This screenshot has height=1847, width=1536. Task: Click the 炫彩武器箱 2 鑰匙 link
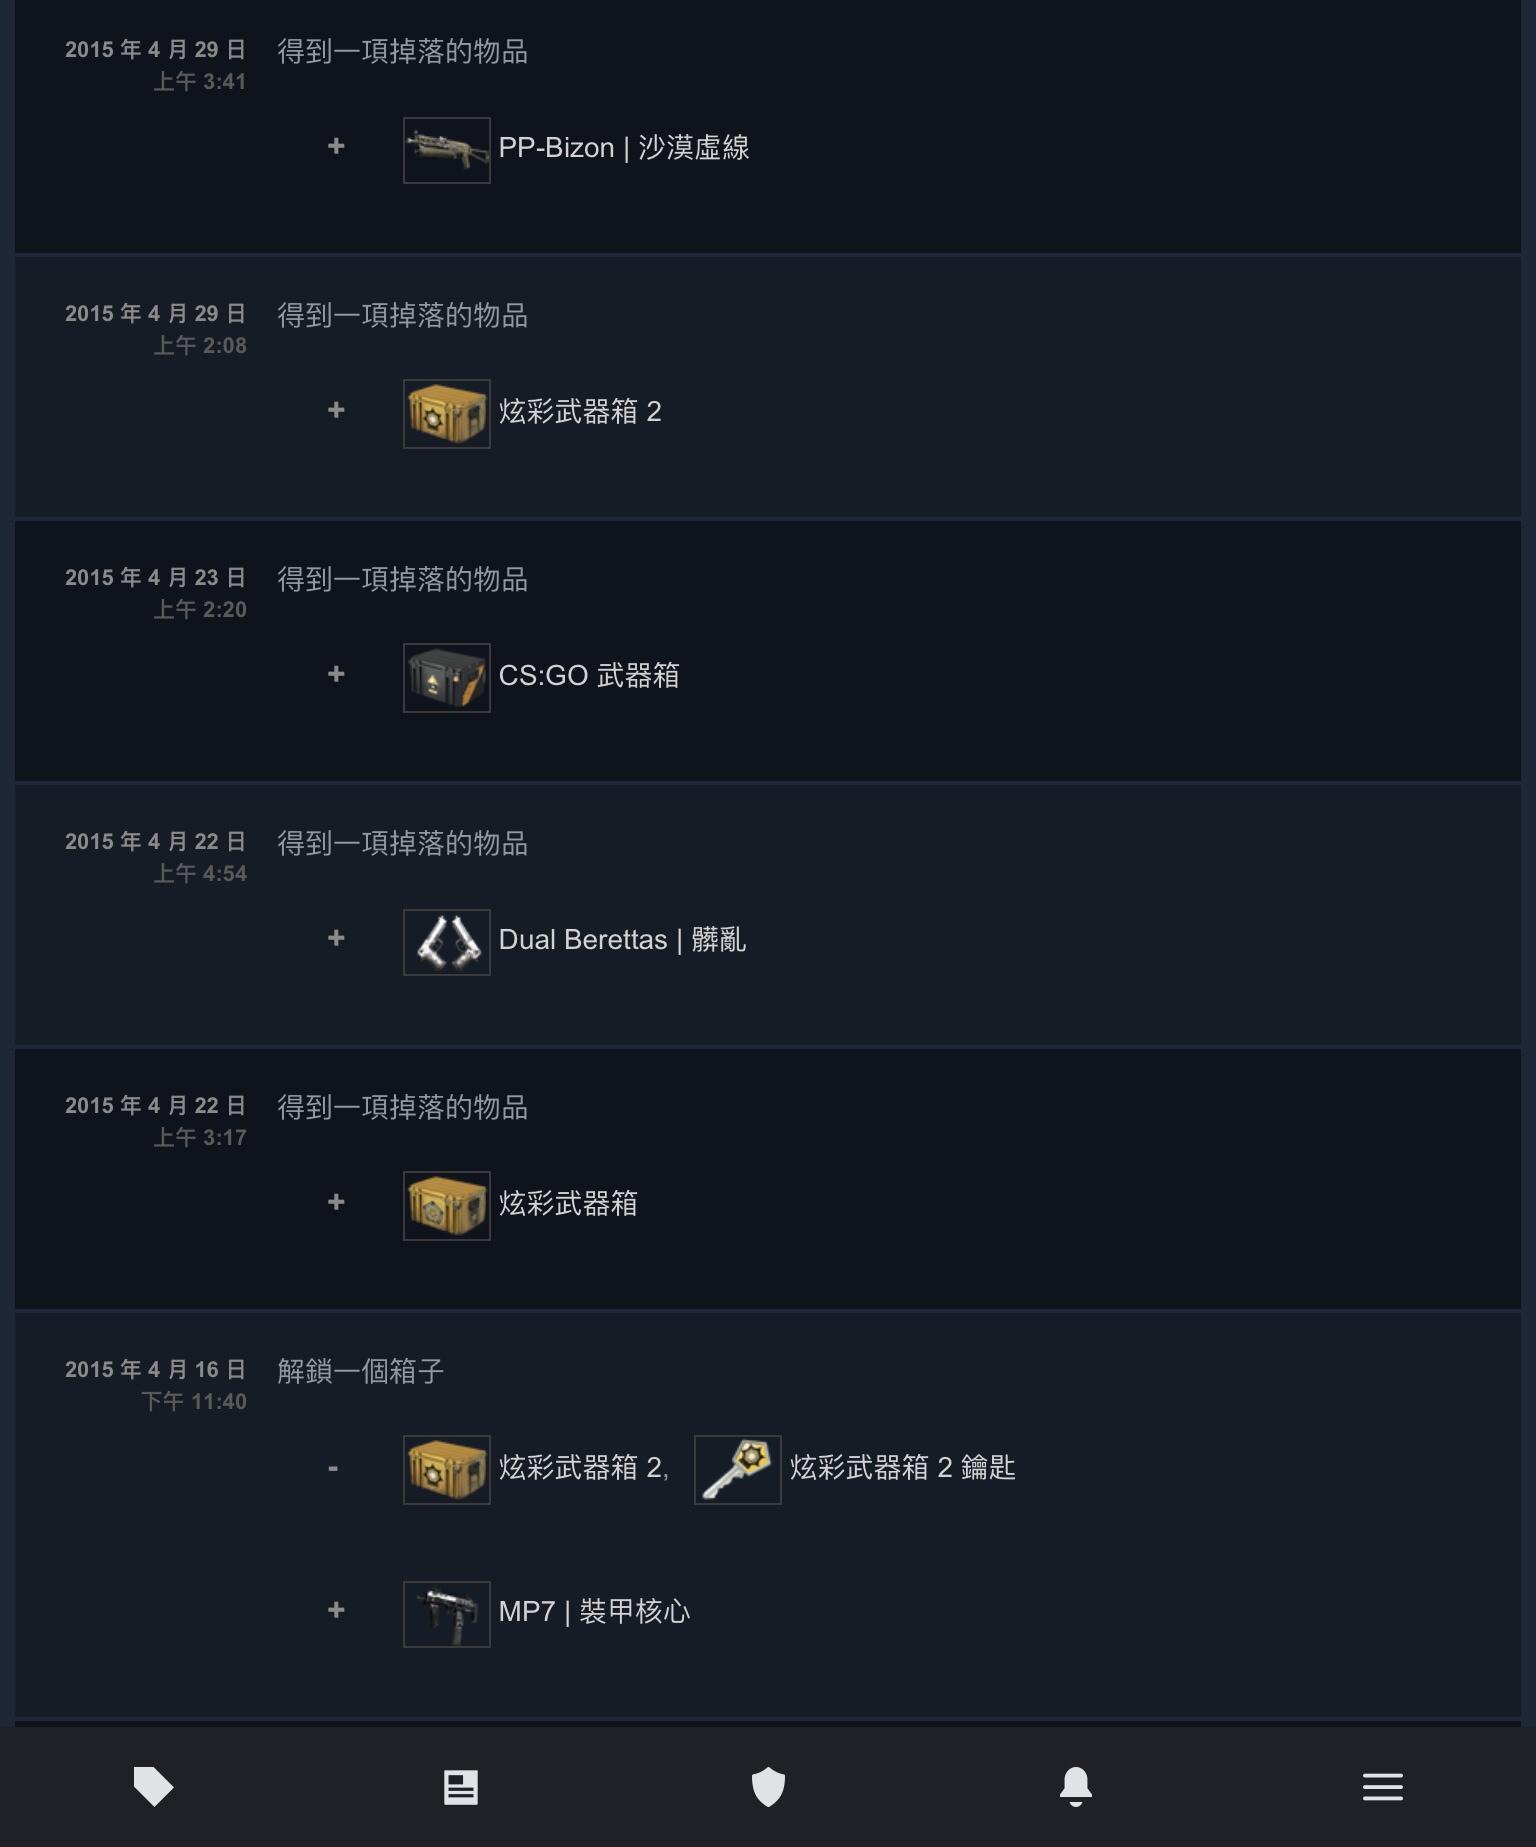point(902,1468)
